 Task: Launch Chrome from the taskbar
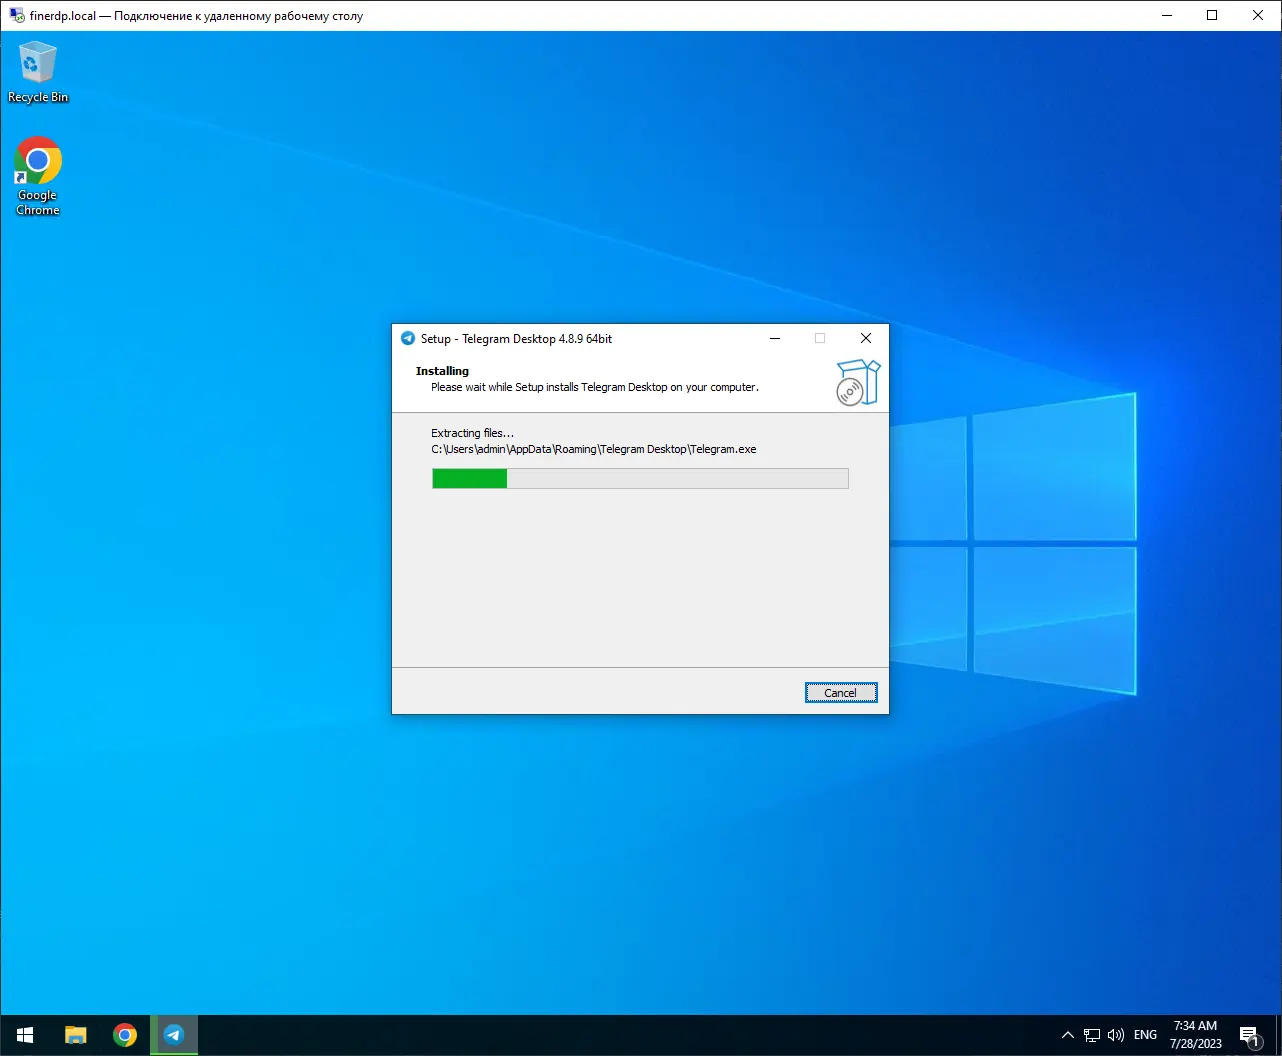pyautogui.click(x=125, y=1035)
